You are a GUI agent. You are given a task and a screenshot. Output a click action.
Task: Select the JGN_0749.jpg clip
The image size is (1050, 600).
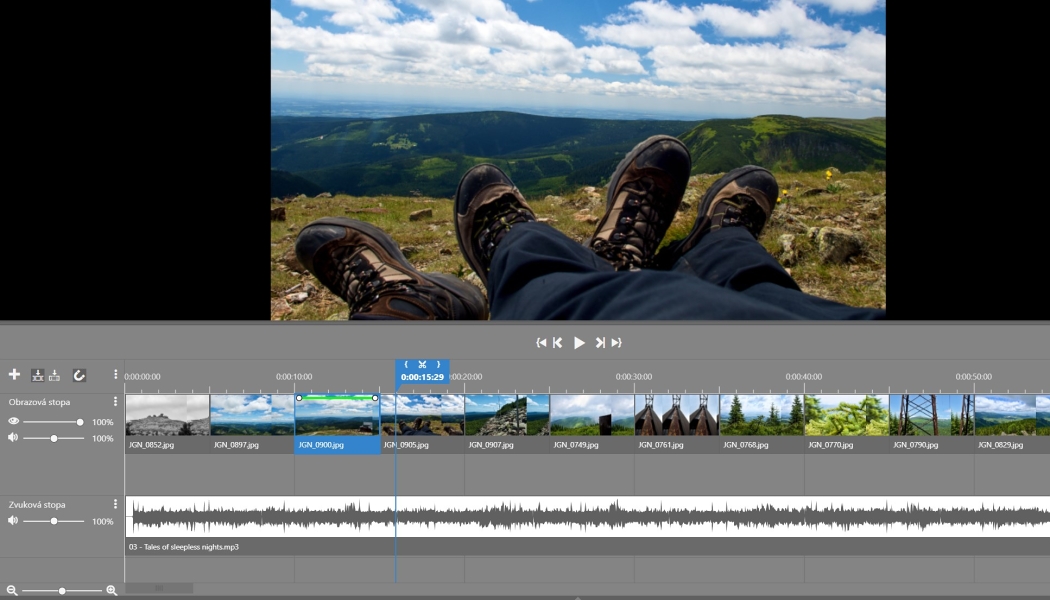coord(592,423)
